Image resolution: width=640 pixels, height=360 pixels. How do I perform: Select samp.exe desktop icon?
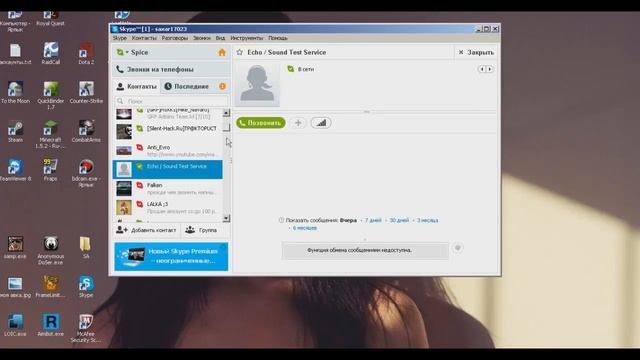[16, 247]
